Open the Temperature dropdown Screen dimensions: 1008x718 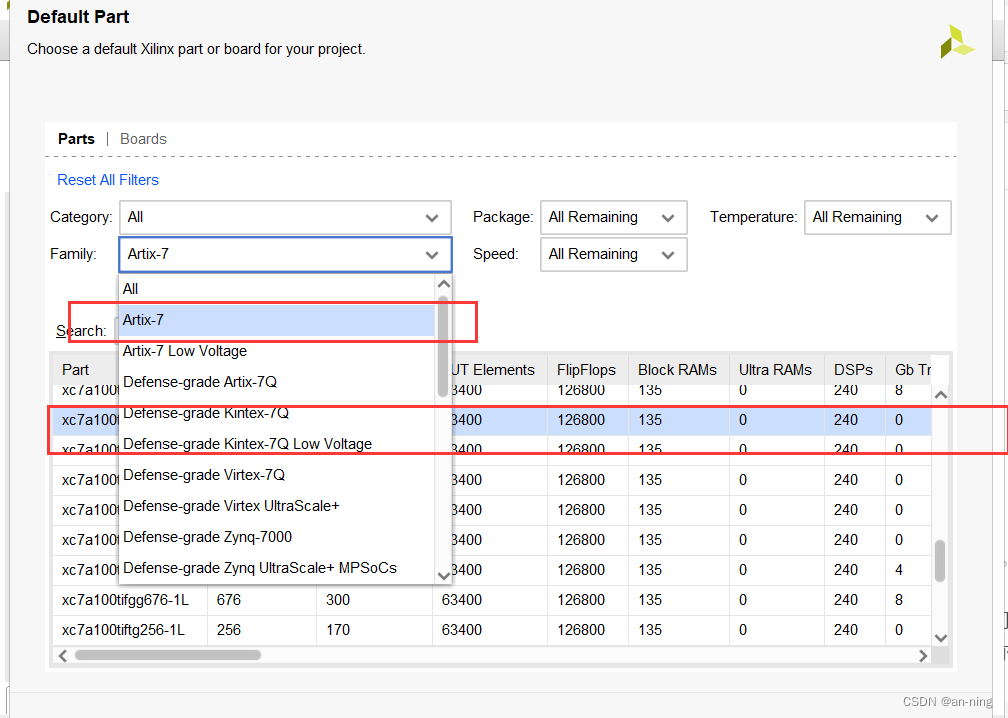click(x=878, y=217)
